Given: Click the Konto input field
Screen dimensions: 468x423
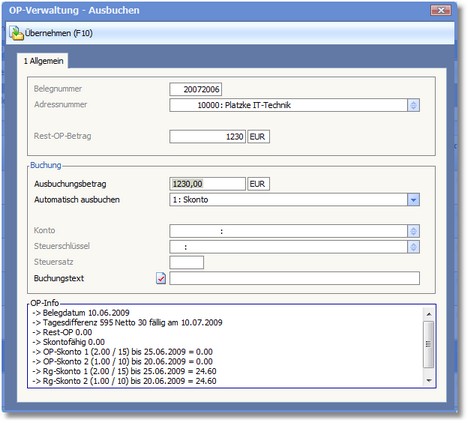Looking at the screenshot, I should point(288,231).
